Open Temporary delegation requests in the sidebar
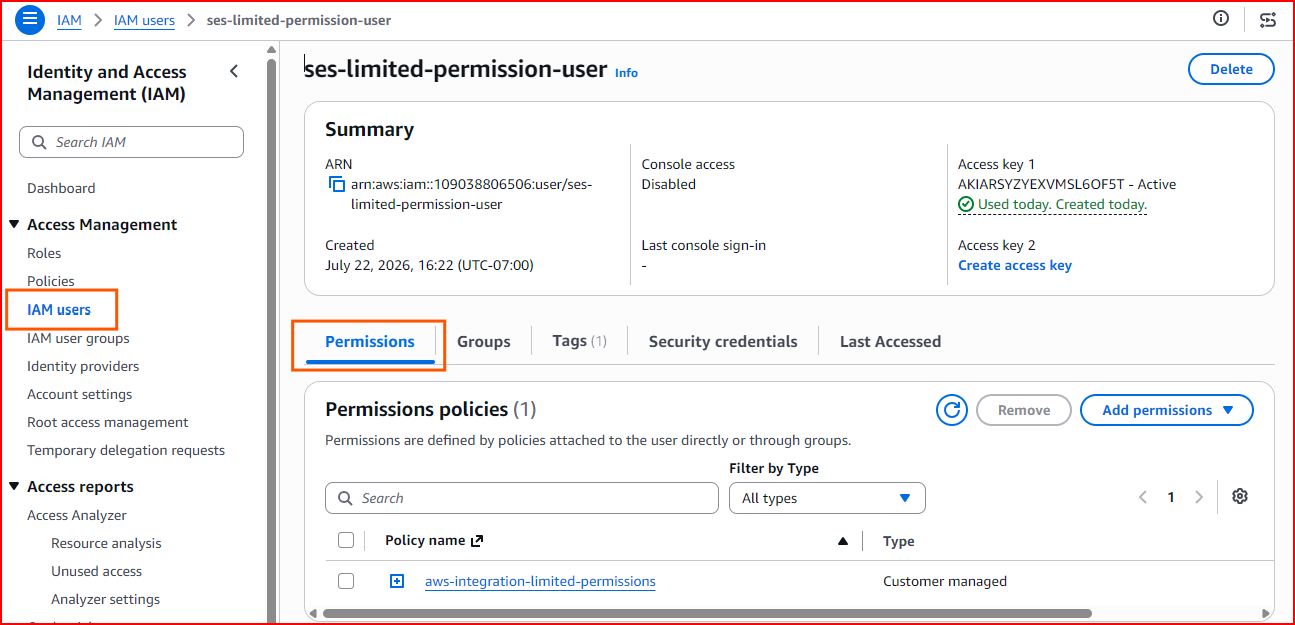This screenshot has width=1295, height=625. pyautogui.click(x=126, y=450)
